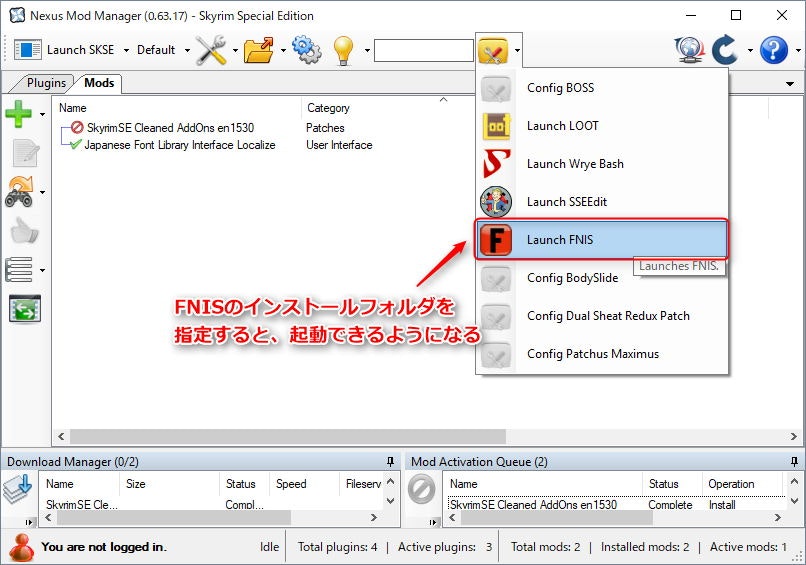Click the thumbs up endorse icon
The width and height of the screenshot is (806, 565).
pyautogui.click(x=24, y=231)
